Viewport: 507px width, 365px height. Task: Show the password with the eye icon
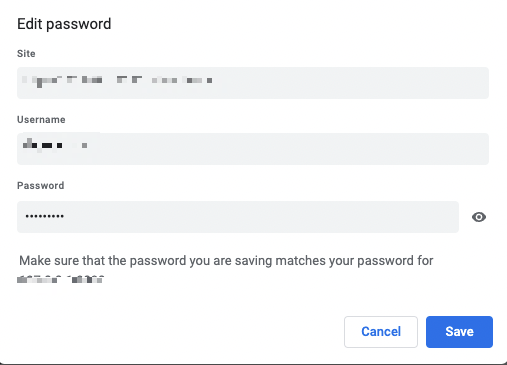(479, 217)
